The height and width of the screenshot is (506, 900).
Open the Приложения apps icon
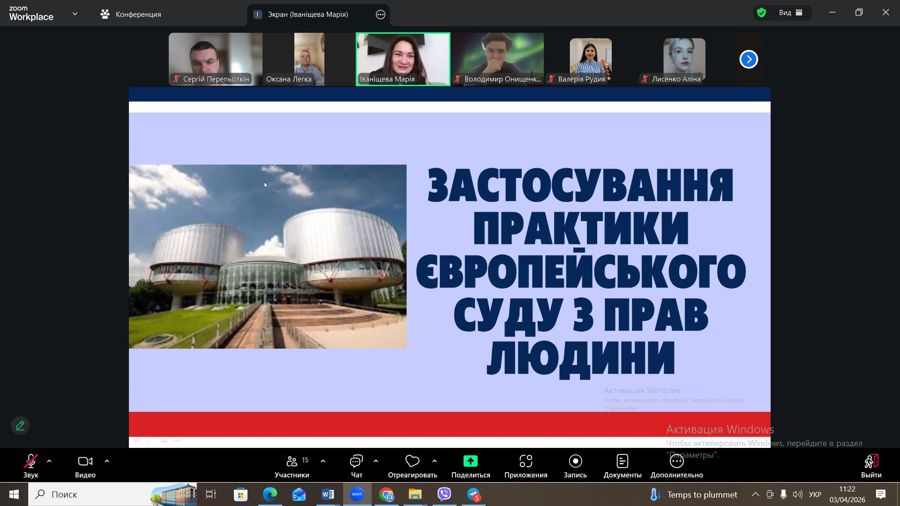(x=525, y=462)
